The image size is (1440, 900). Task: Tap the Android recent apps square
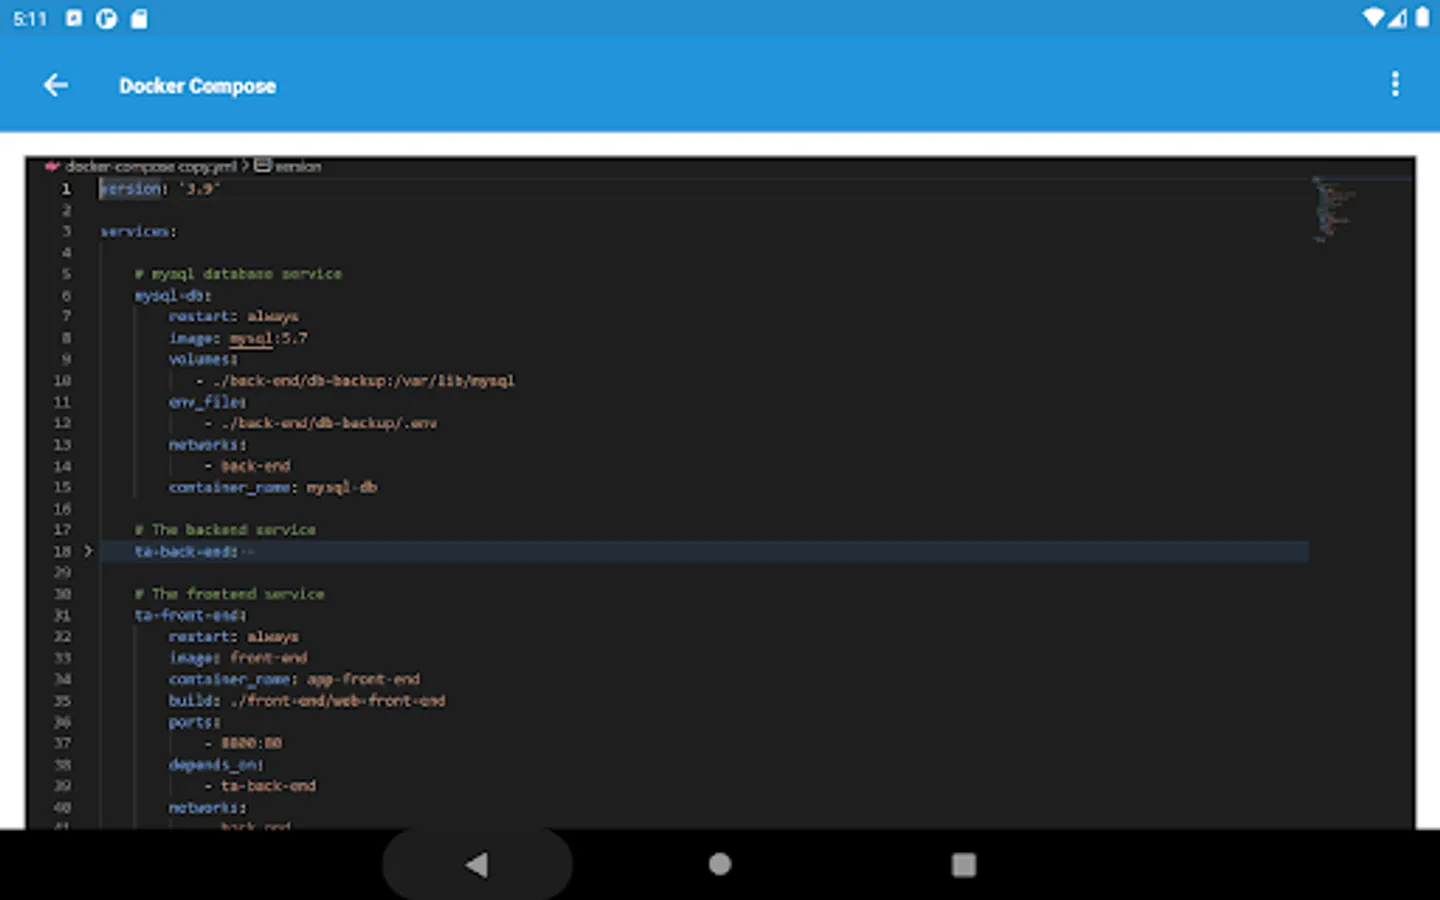pyautogui.click(x=963, y=864)
